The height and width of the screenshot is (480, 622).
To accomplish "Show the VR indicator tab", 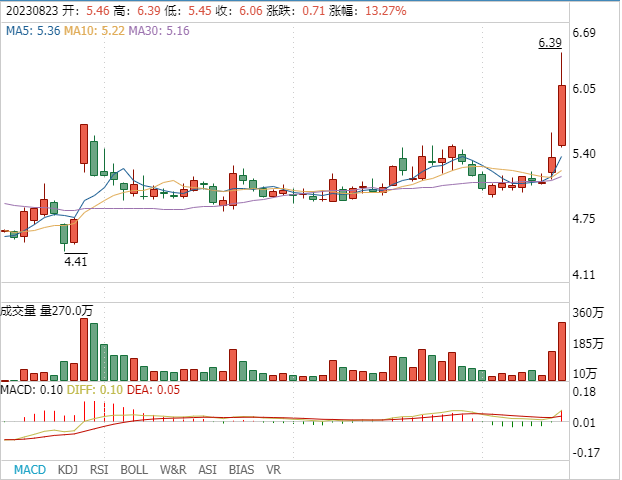I will [x=273, y=470].
